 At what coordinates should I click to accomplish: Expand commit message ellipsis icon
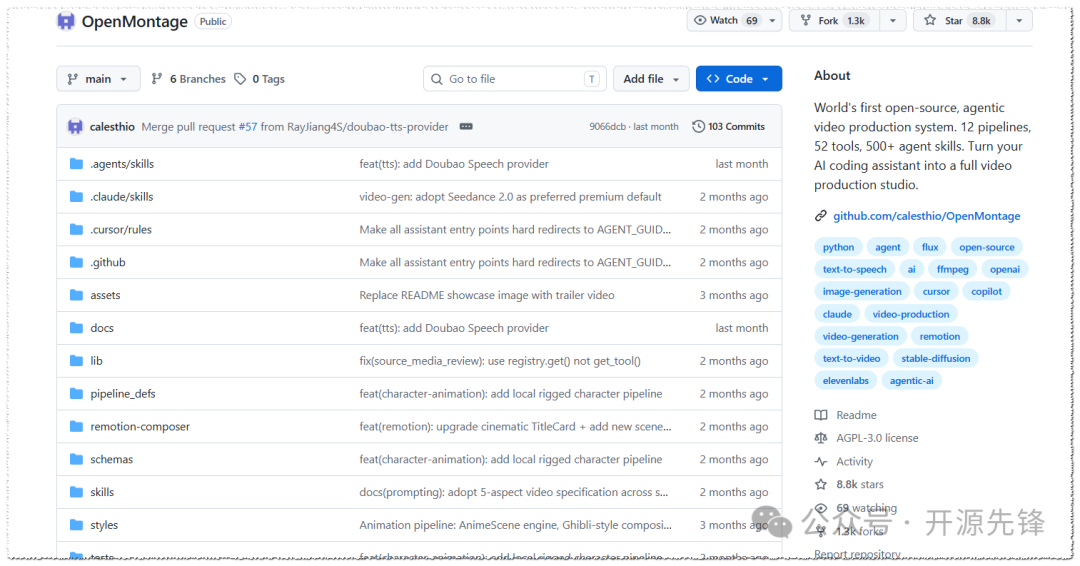[x=466, y=127]
